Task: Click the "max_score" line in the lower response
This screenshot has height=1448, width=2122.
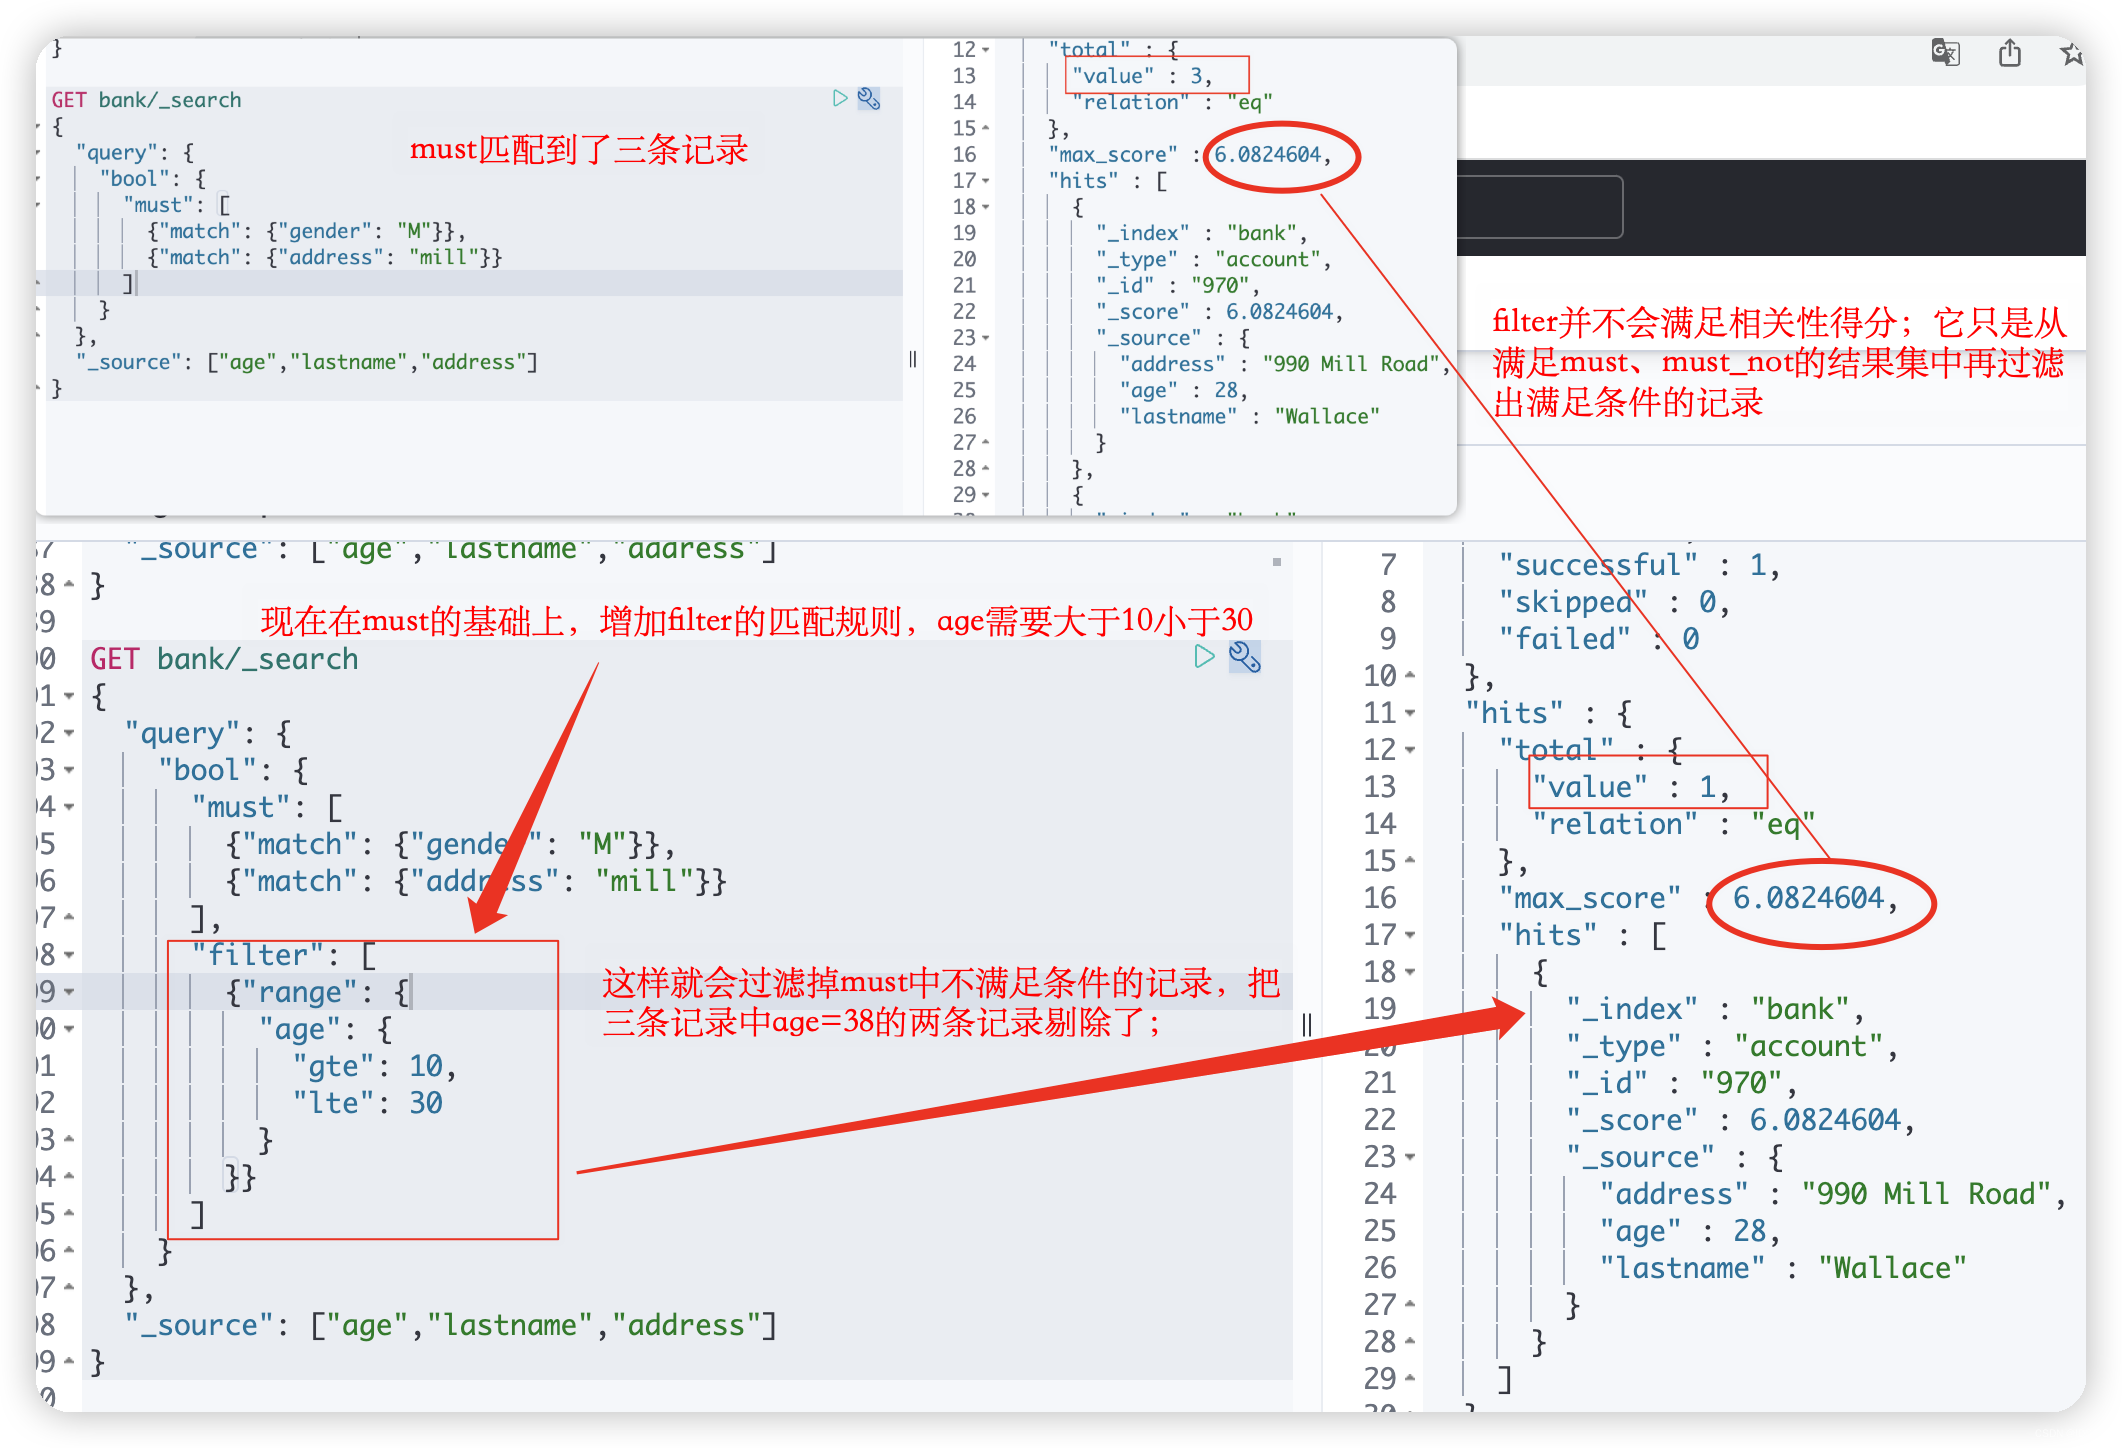Action: 1698,898
